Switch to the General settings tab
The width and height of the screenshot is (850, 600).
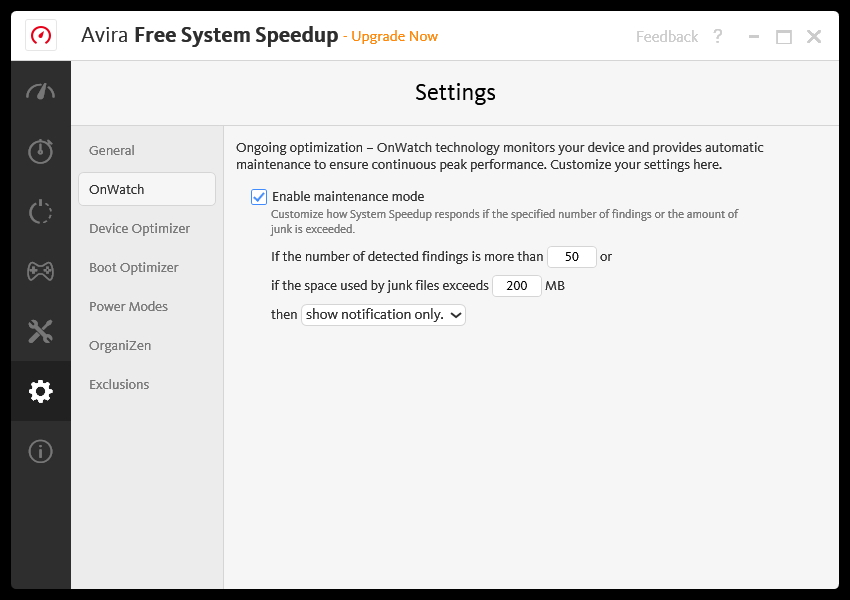point(112,151)
